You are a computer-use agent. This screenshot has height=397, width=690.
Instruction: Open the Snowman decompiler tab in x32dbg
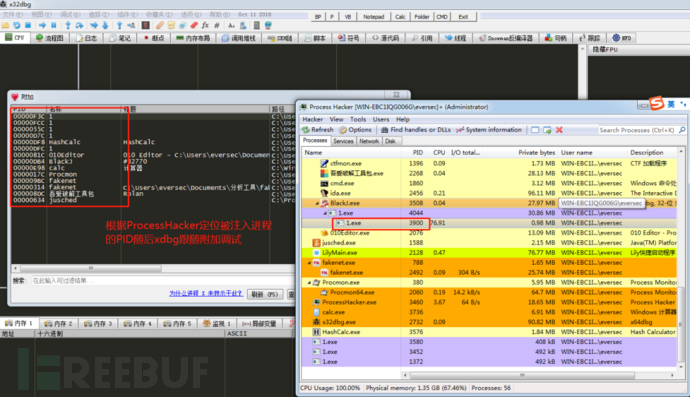click(506, 38)
